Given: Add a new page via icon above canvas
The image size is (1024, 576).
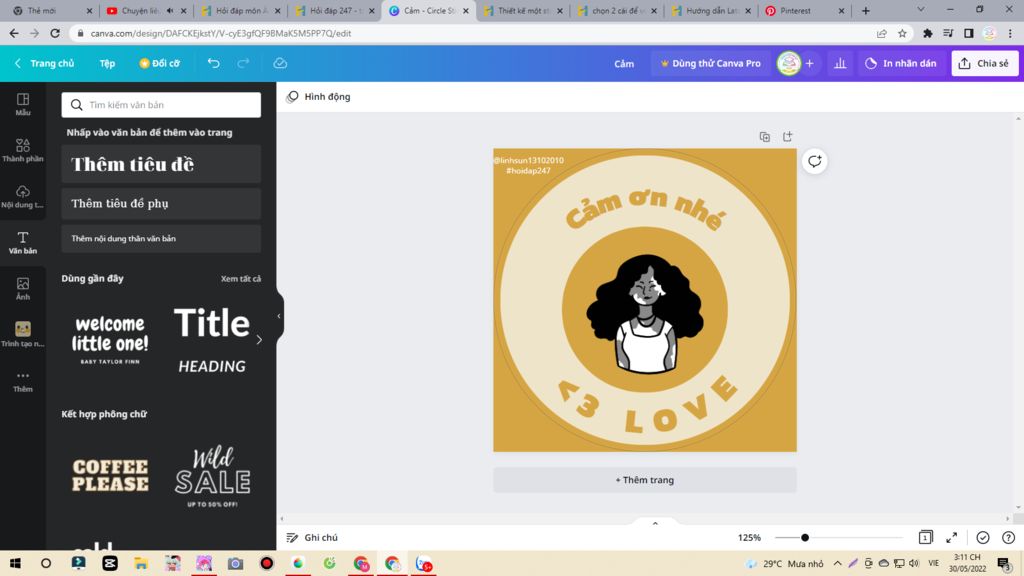Looking at the screenshot, I should pyautogui.click(x=788, y=136).
